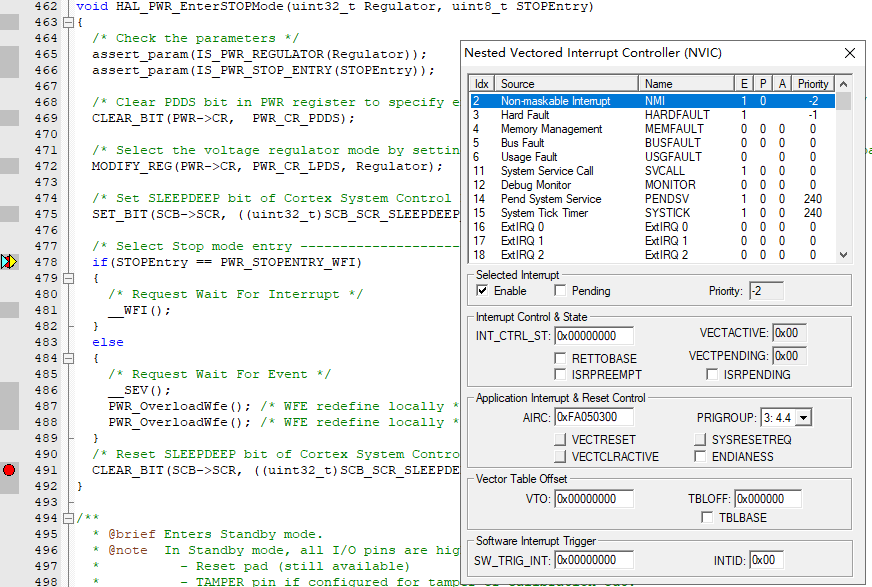Viewport: 872px width, 587px height.
Task: Collapse the comment block fold at line 494
Action: tap(68, 518)
